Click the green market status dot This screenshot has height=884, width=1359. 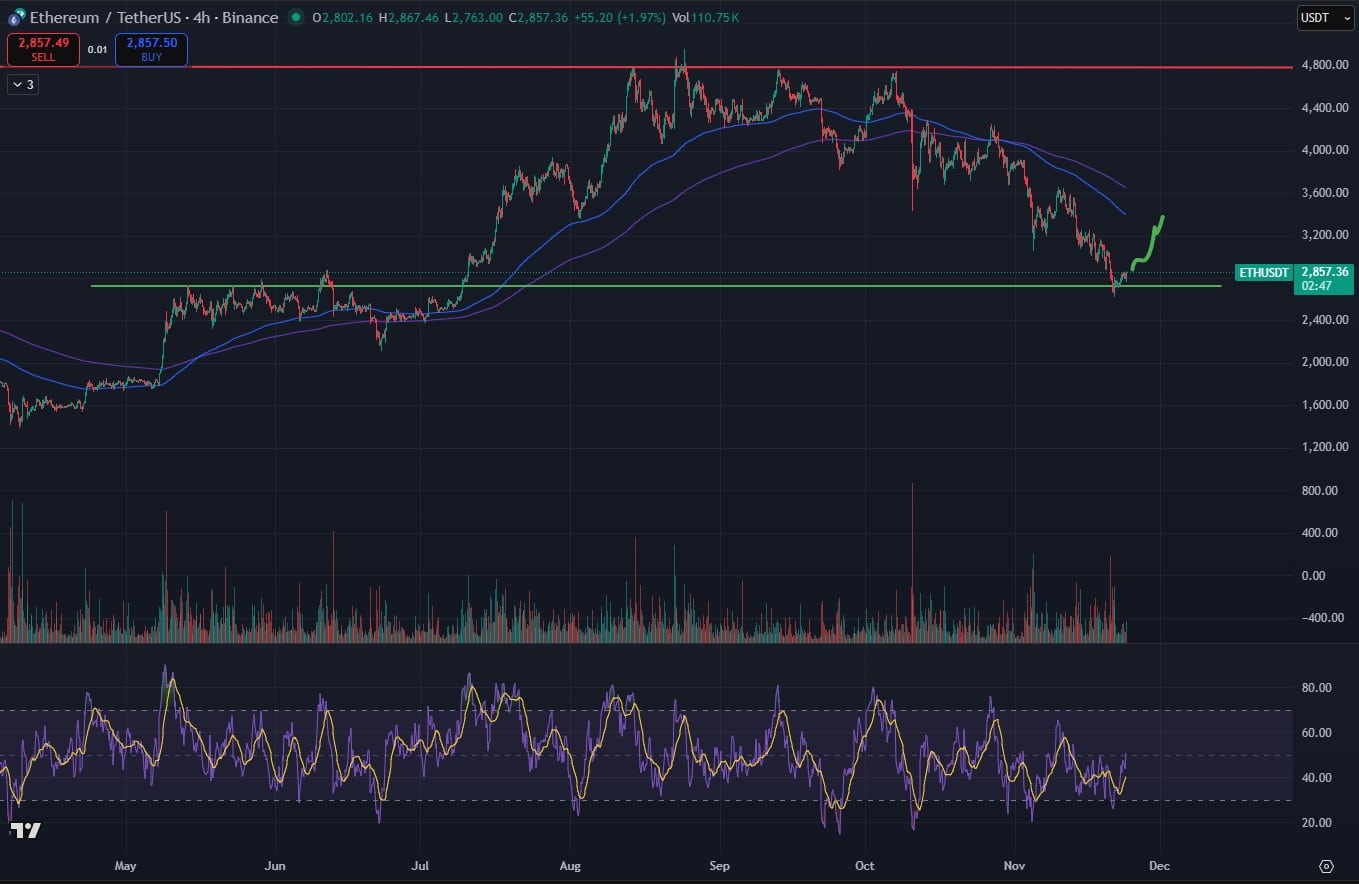point(295,18)
